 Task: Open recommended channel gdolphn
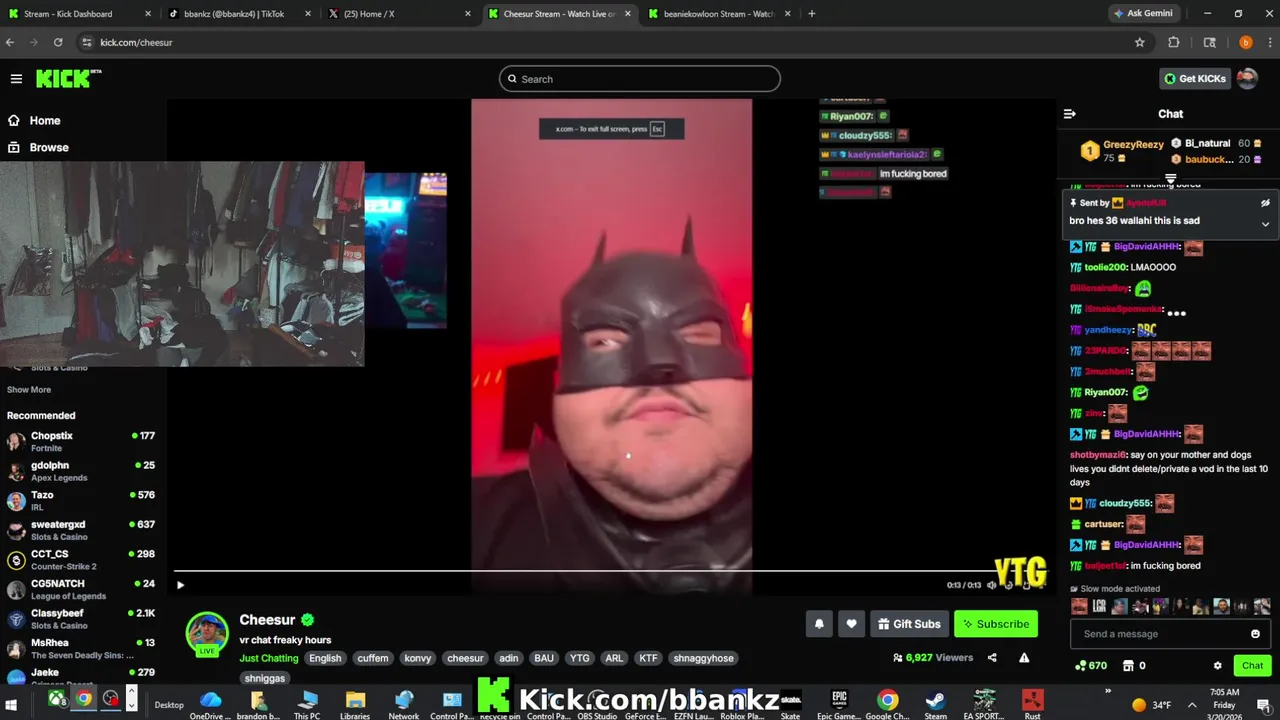pos(80,471)
